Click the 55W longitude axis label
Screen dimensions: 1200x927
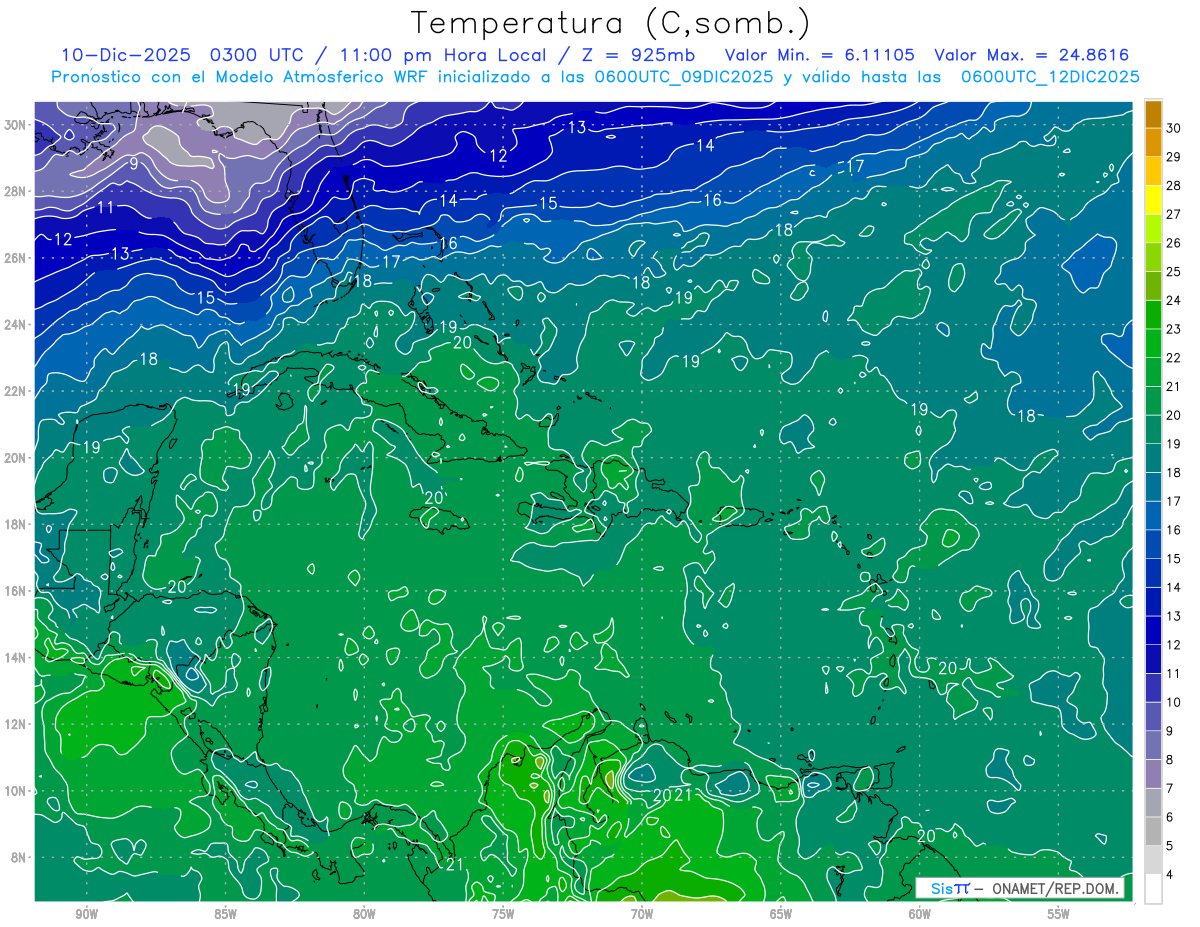(1059, 914)
